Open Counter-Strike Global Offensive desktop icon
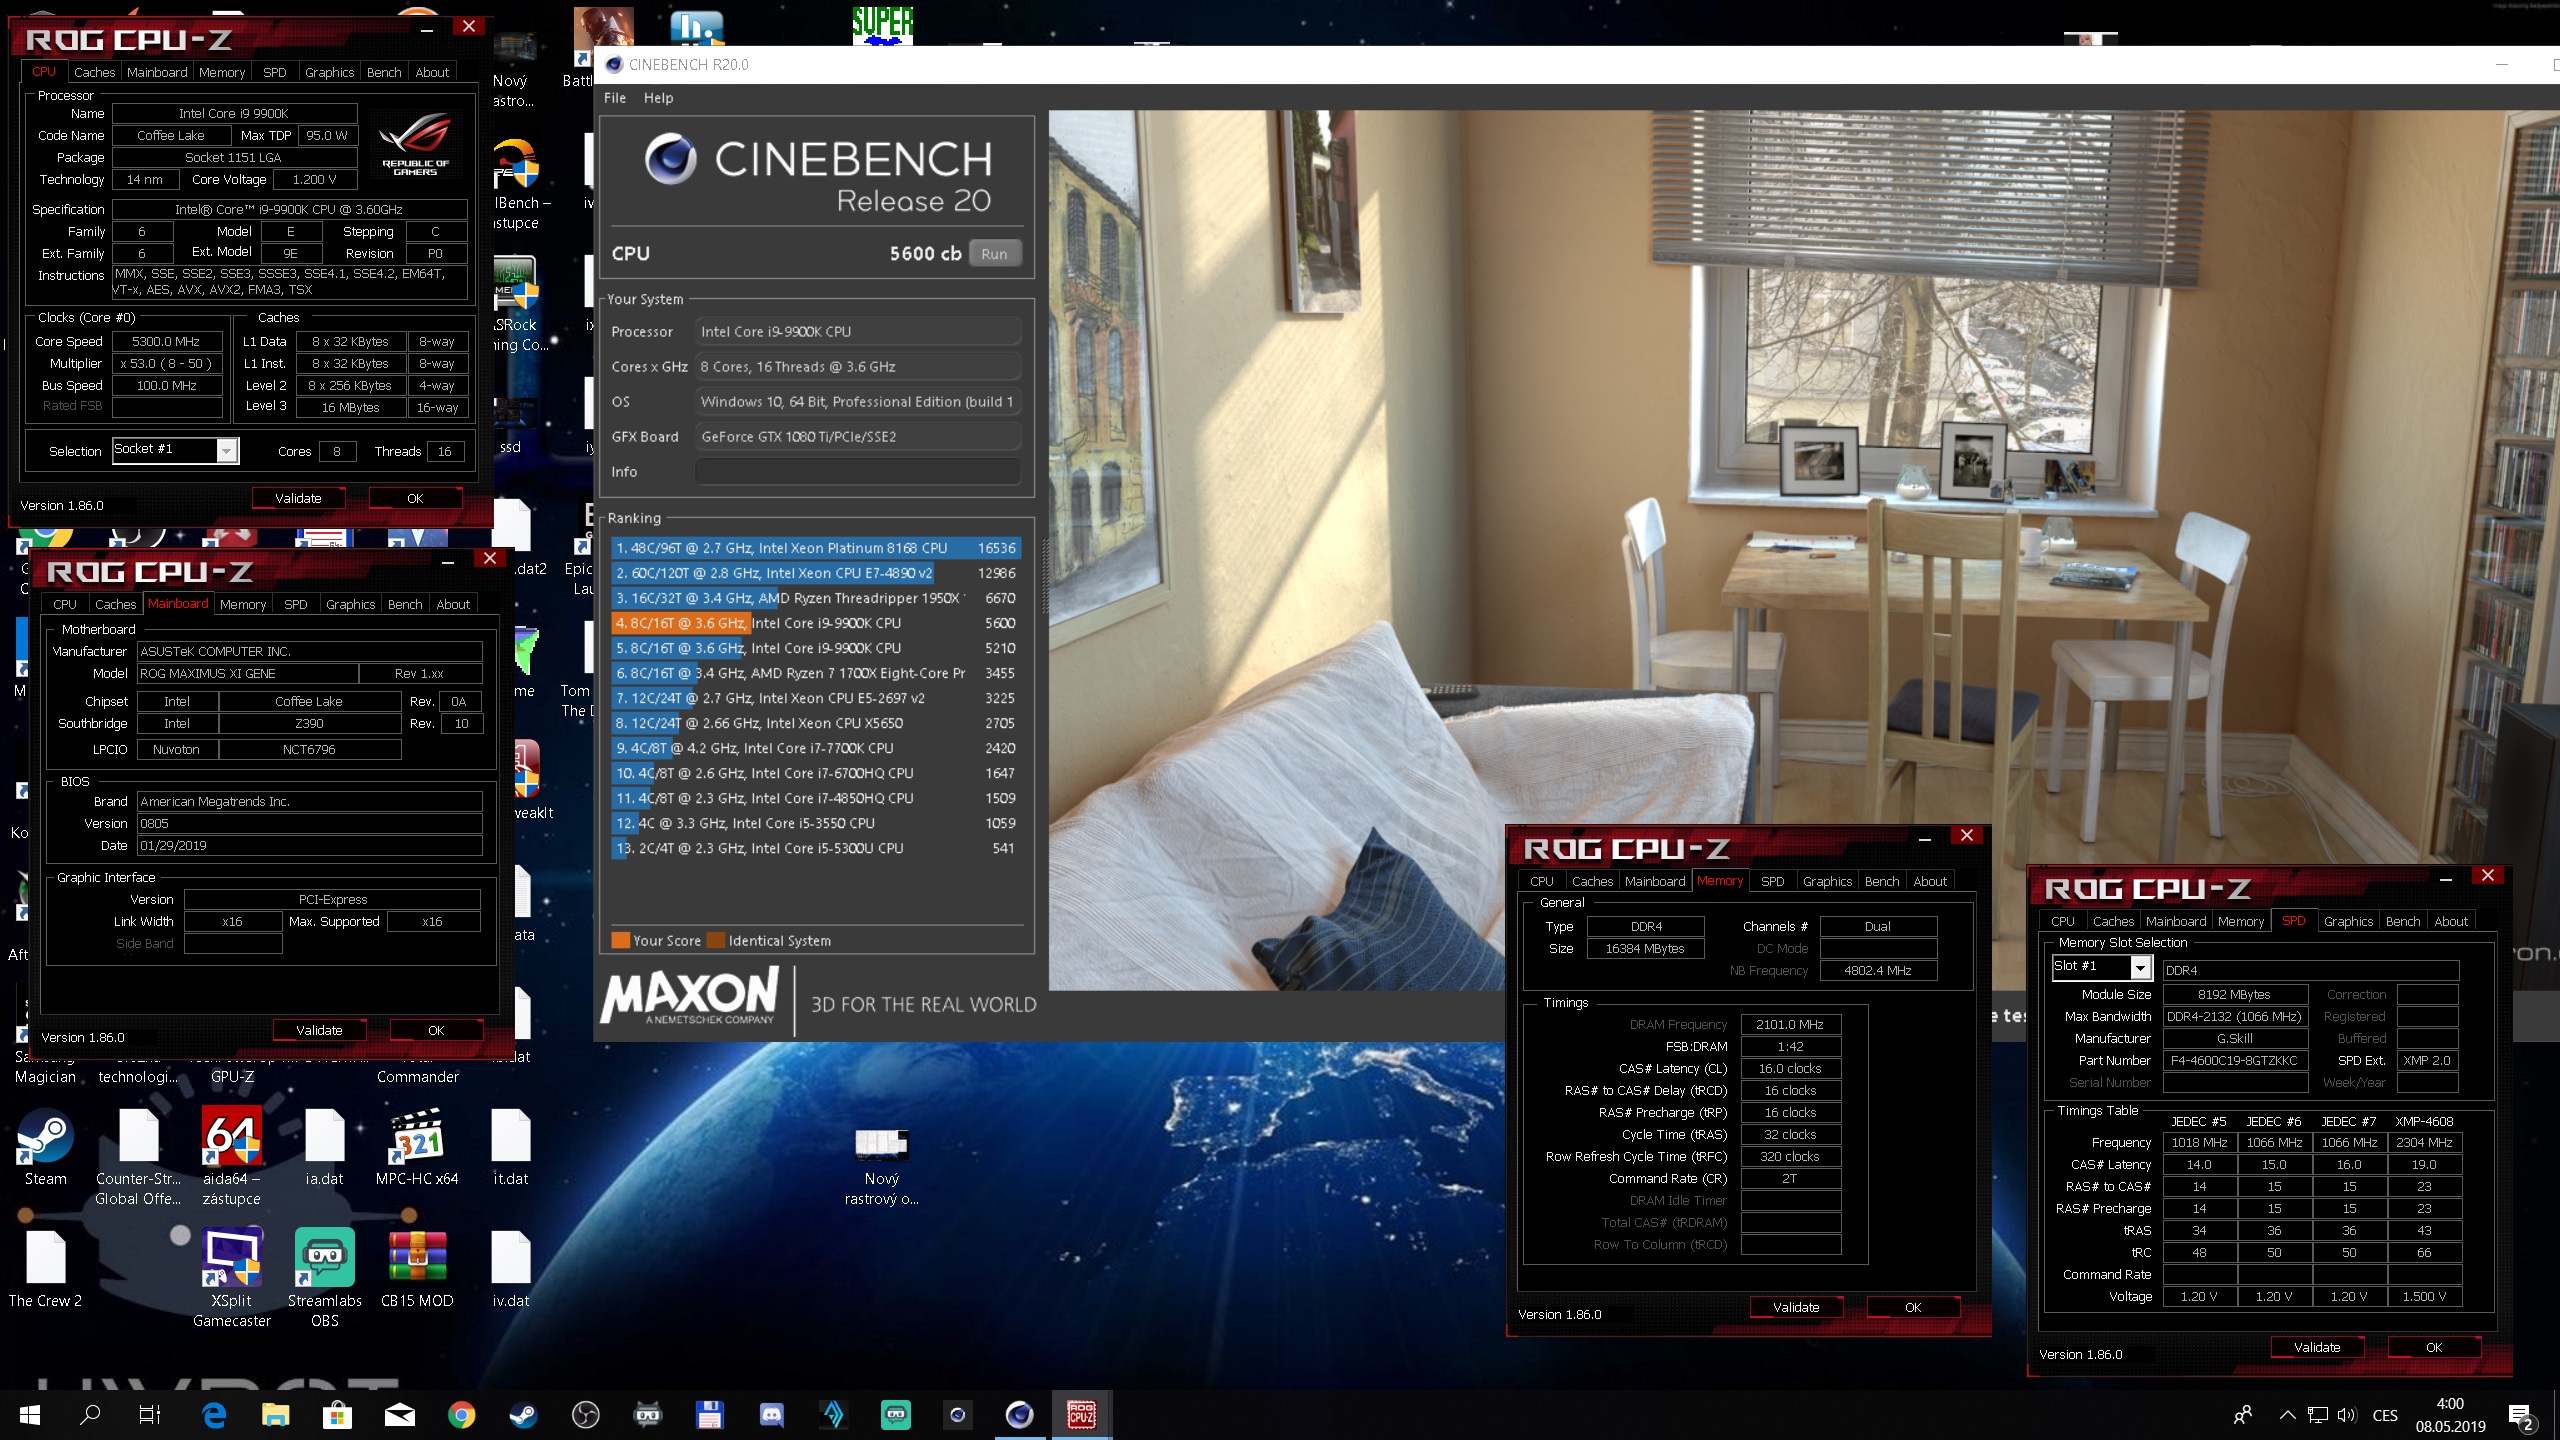2560x1440 pixels. click(x=138, y=1155)
